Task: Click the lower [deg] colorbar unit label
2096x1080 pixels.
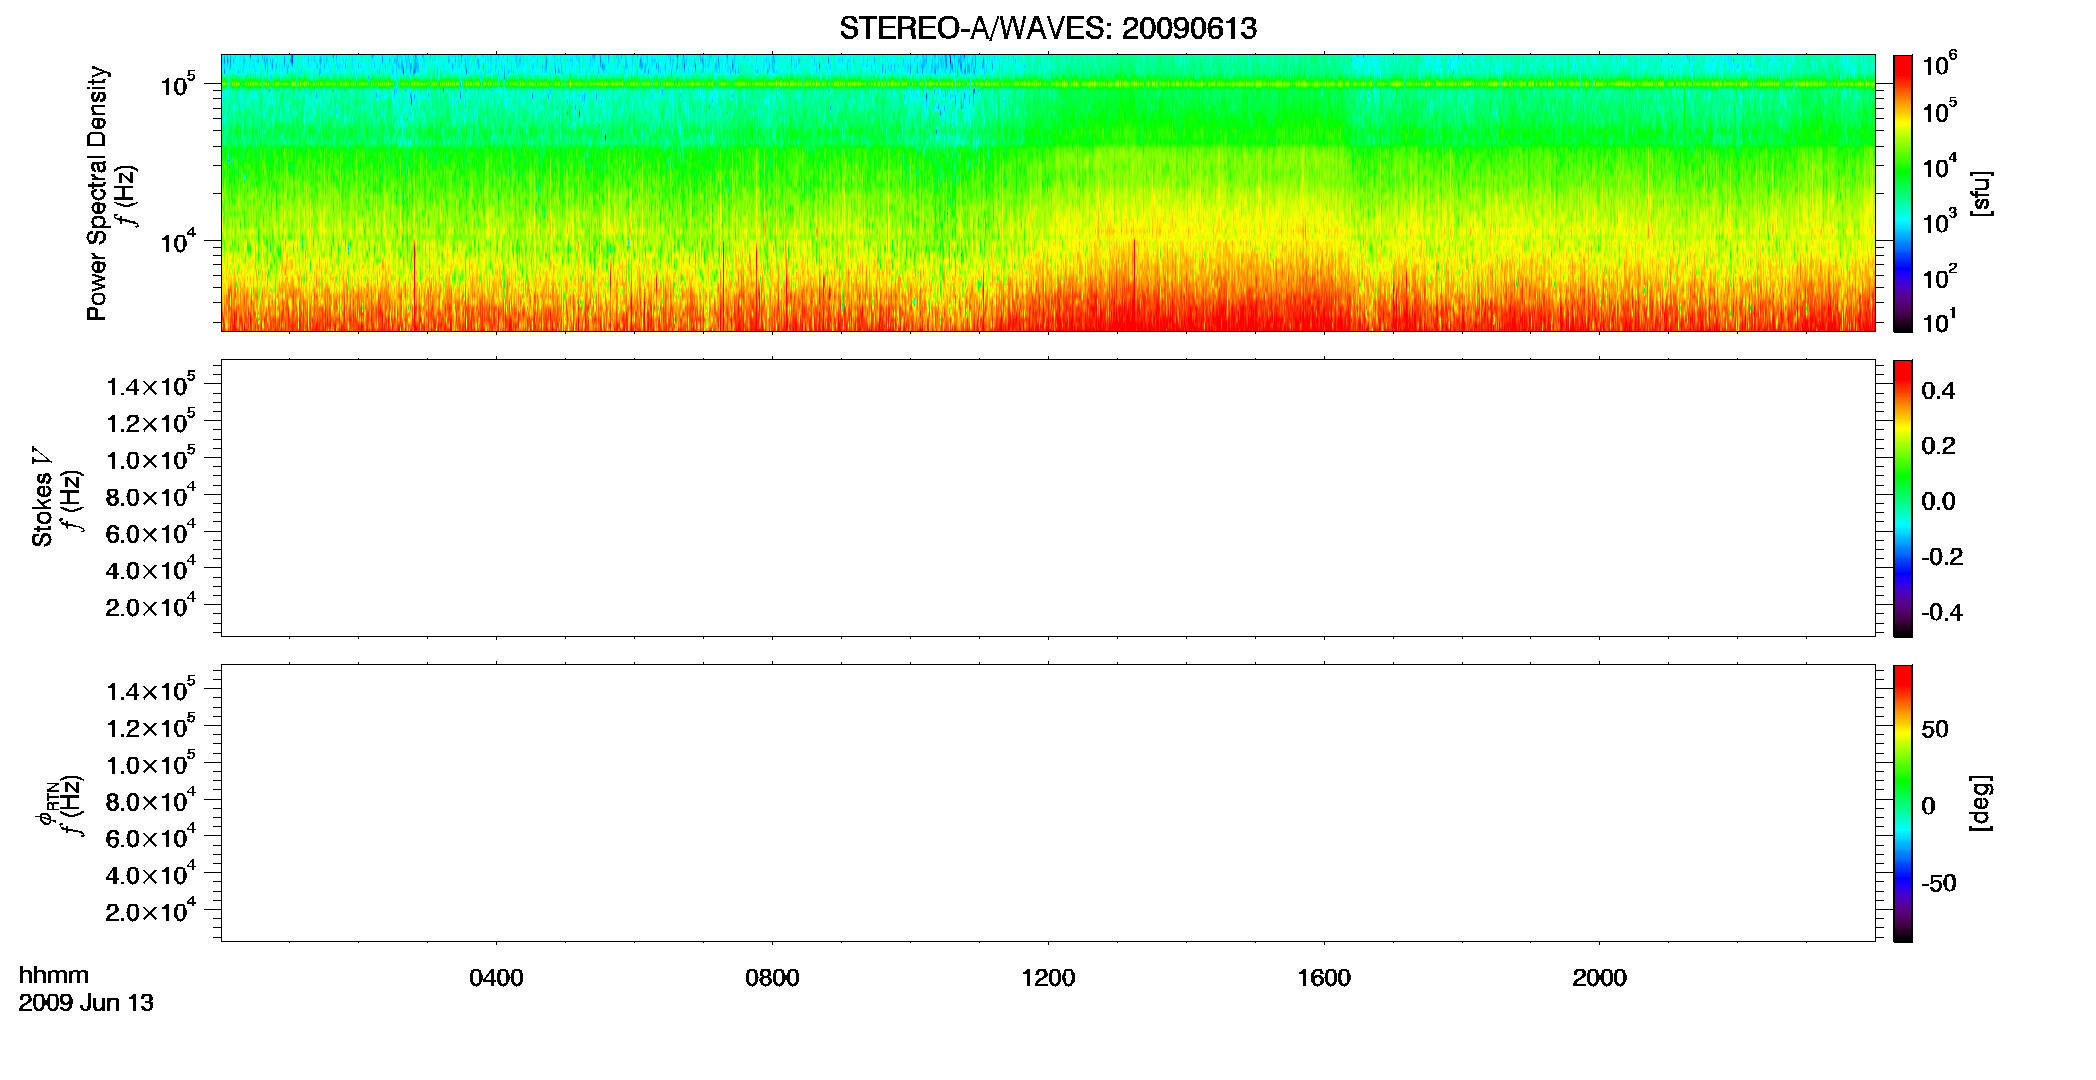Action: (1980, 803)
